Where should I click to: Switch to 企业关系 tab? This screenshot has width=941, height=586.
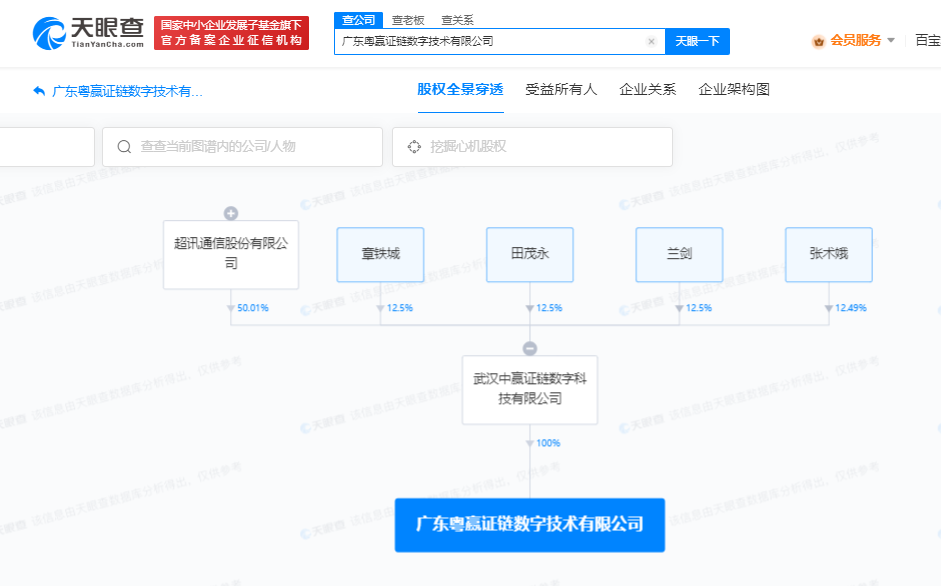click(648, 89)
